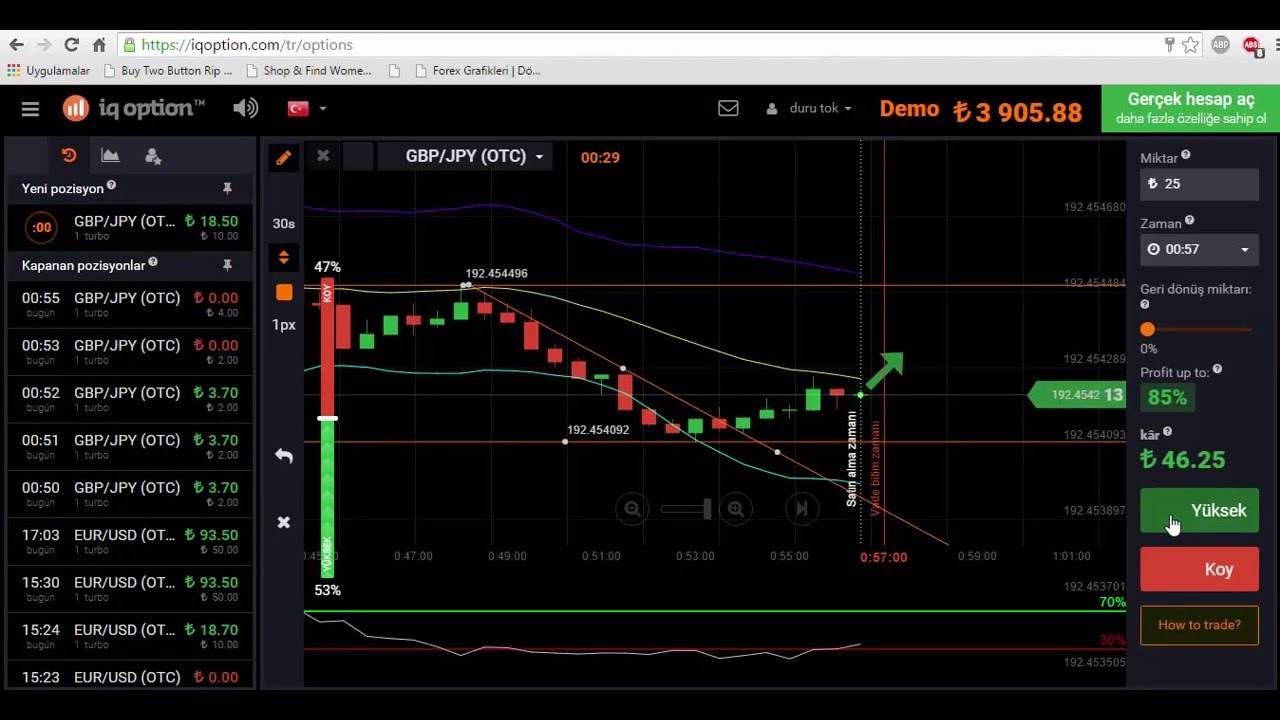This screenshot has width=1280, height=720.
Task: Select the 00:51 GBP/JPY closed position
Action: pos(130,446)
